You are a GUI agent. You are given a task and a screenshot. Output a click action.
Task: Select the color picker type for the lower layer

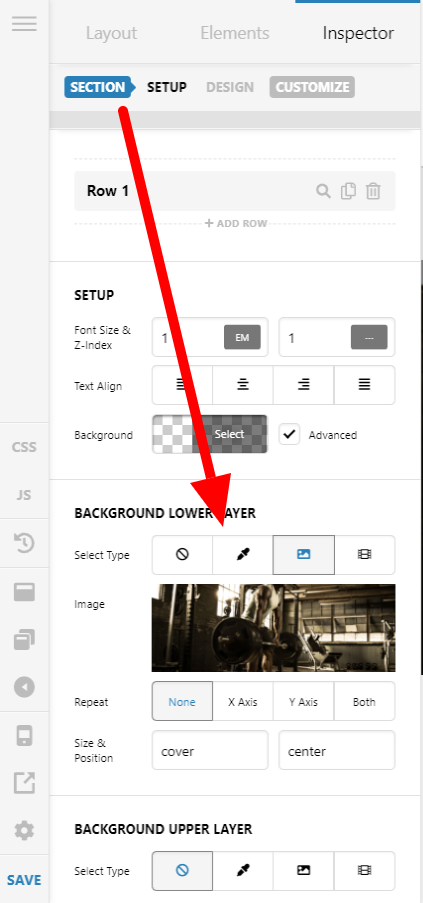pos(243,555)
